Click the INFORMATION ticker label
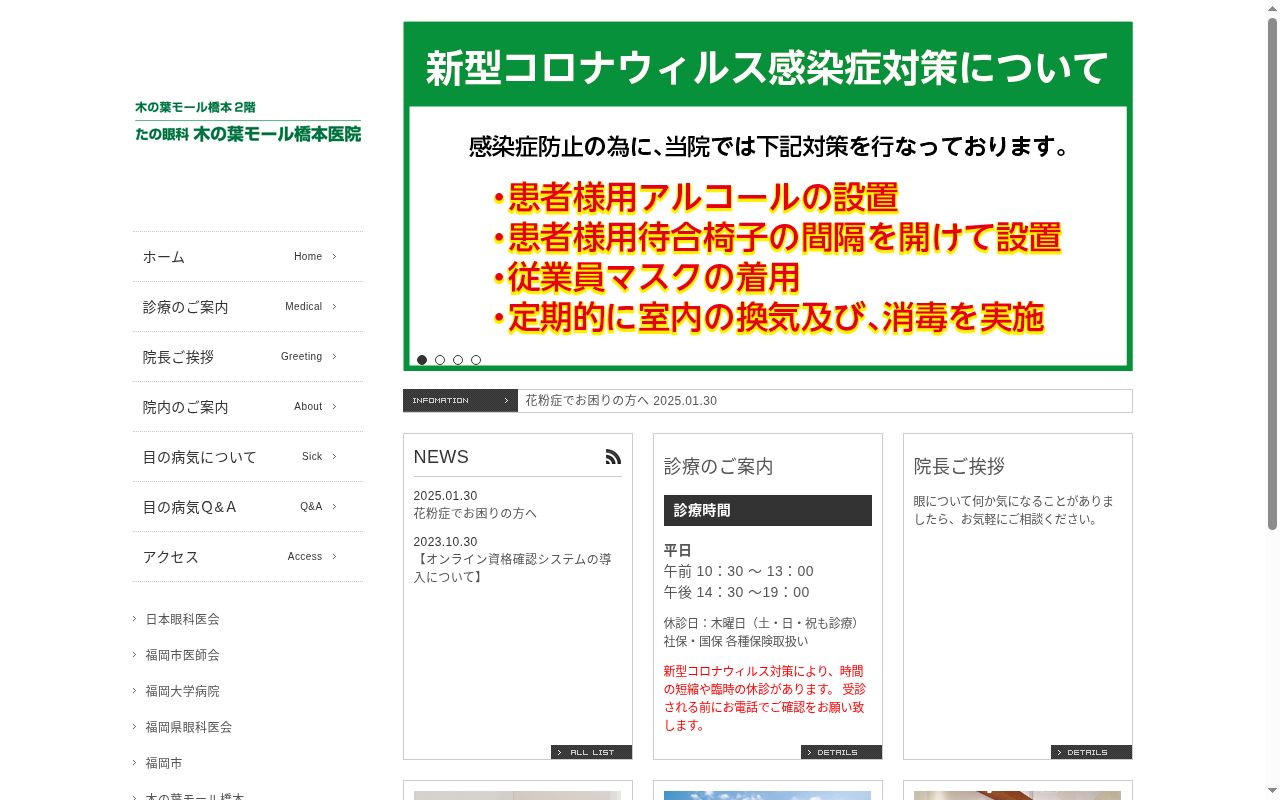 click(460, 401)
